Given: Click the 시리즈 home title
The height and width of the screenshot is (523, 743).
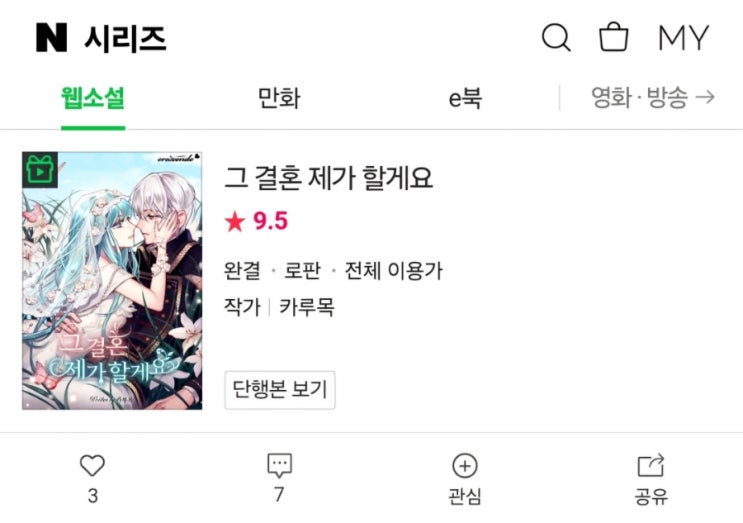Looking at the screenshot, I should pos(125,38).
